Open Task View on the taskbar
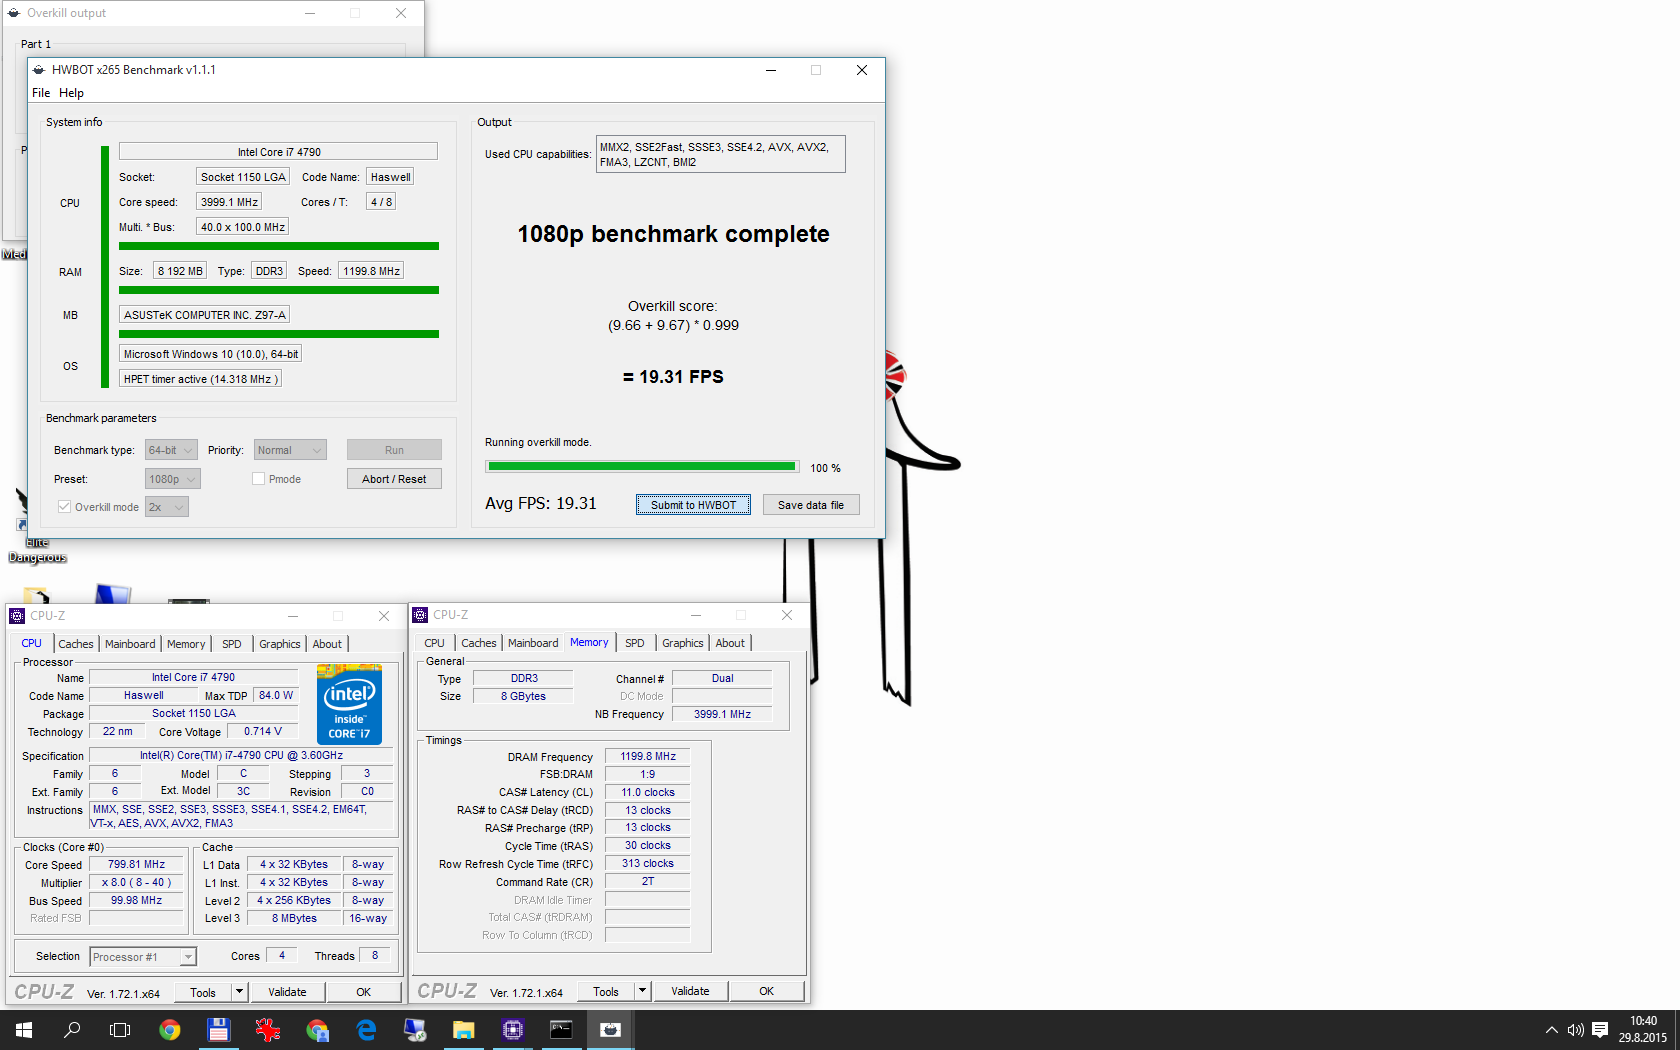Screen dimensions: 1680x1050 (120, 1030)
